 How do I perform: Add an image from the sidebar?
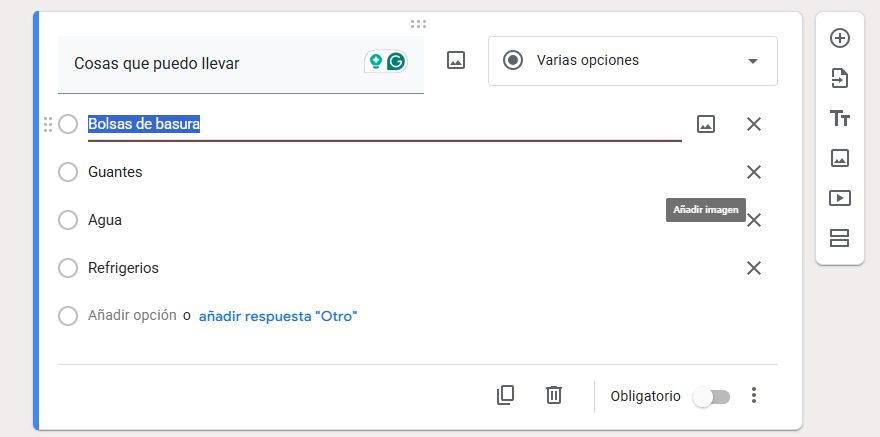840,158
